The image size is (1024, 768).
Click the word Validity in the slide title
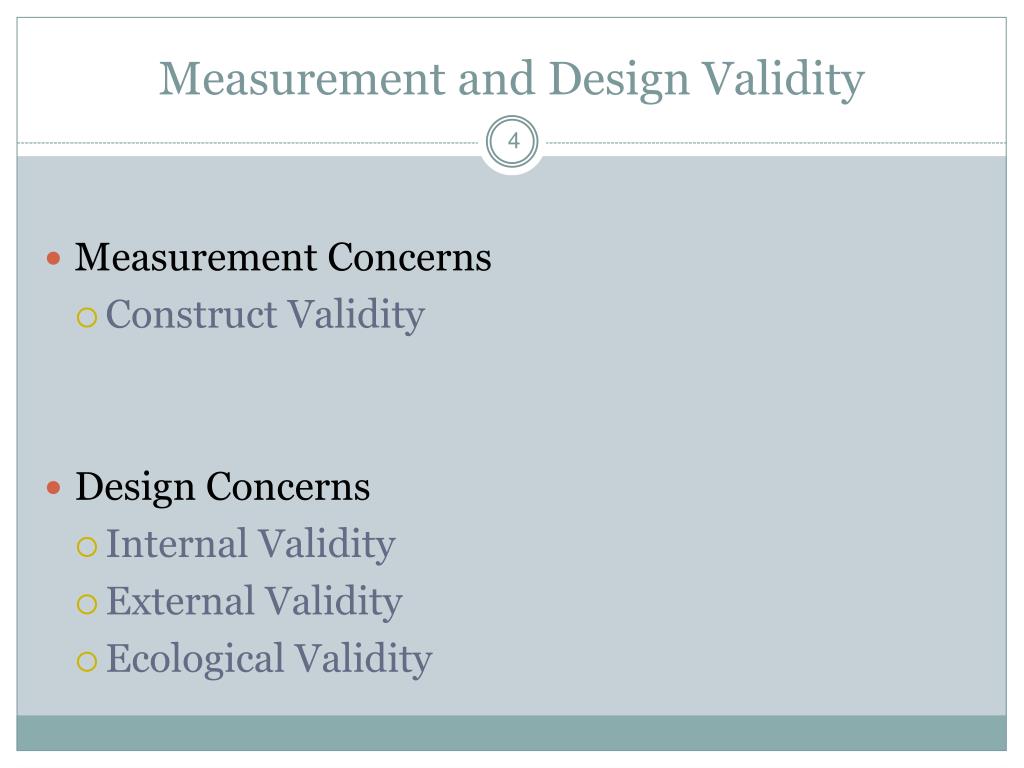click(783, 80)
